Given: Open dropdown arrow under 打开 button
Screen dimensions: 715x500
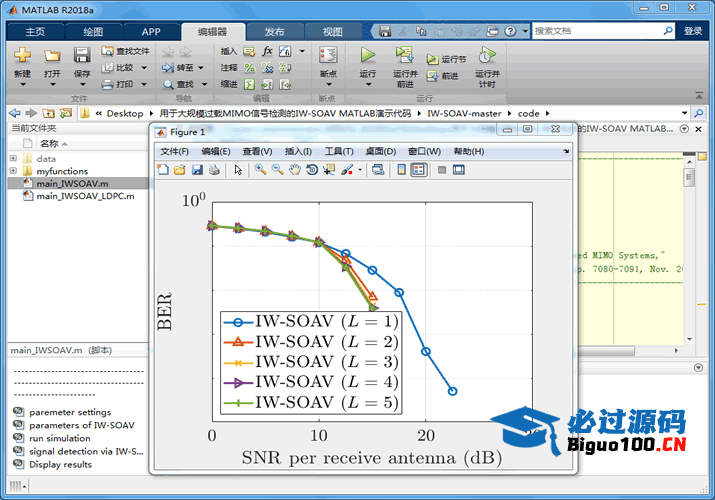Looking at the screenshot, I should click(52, 85).
